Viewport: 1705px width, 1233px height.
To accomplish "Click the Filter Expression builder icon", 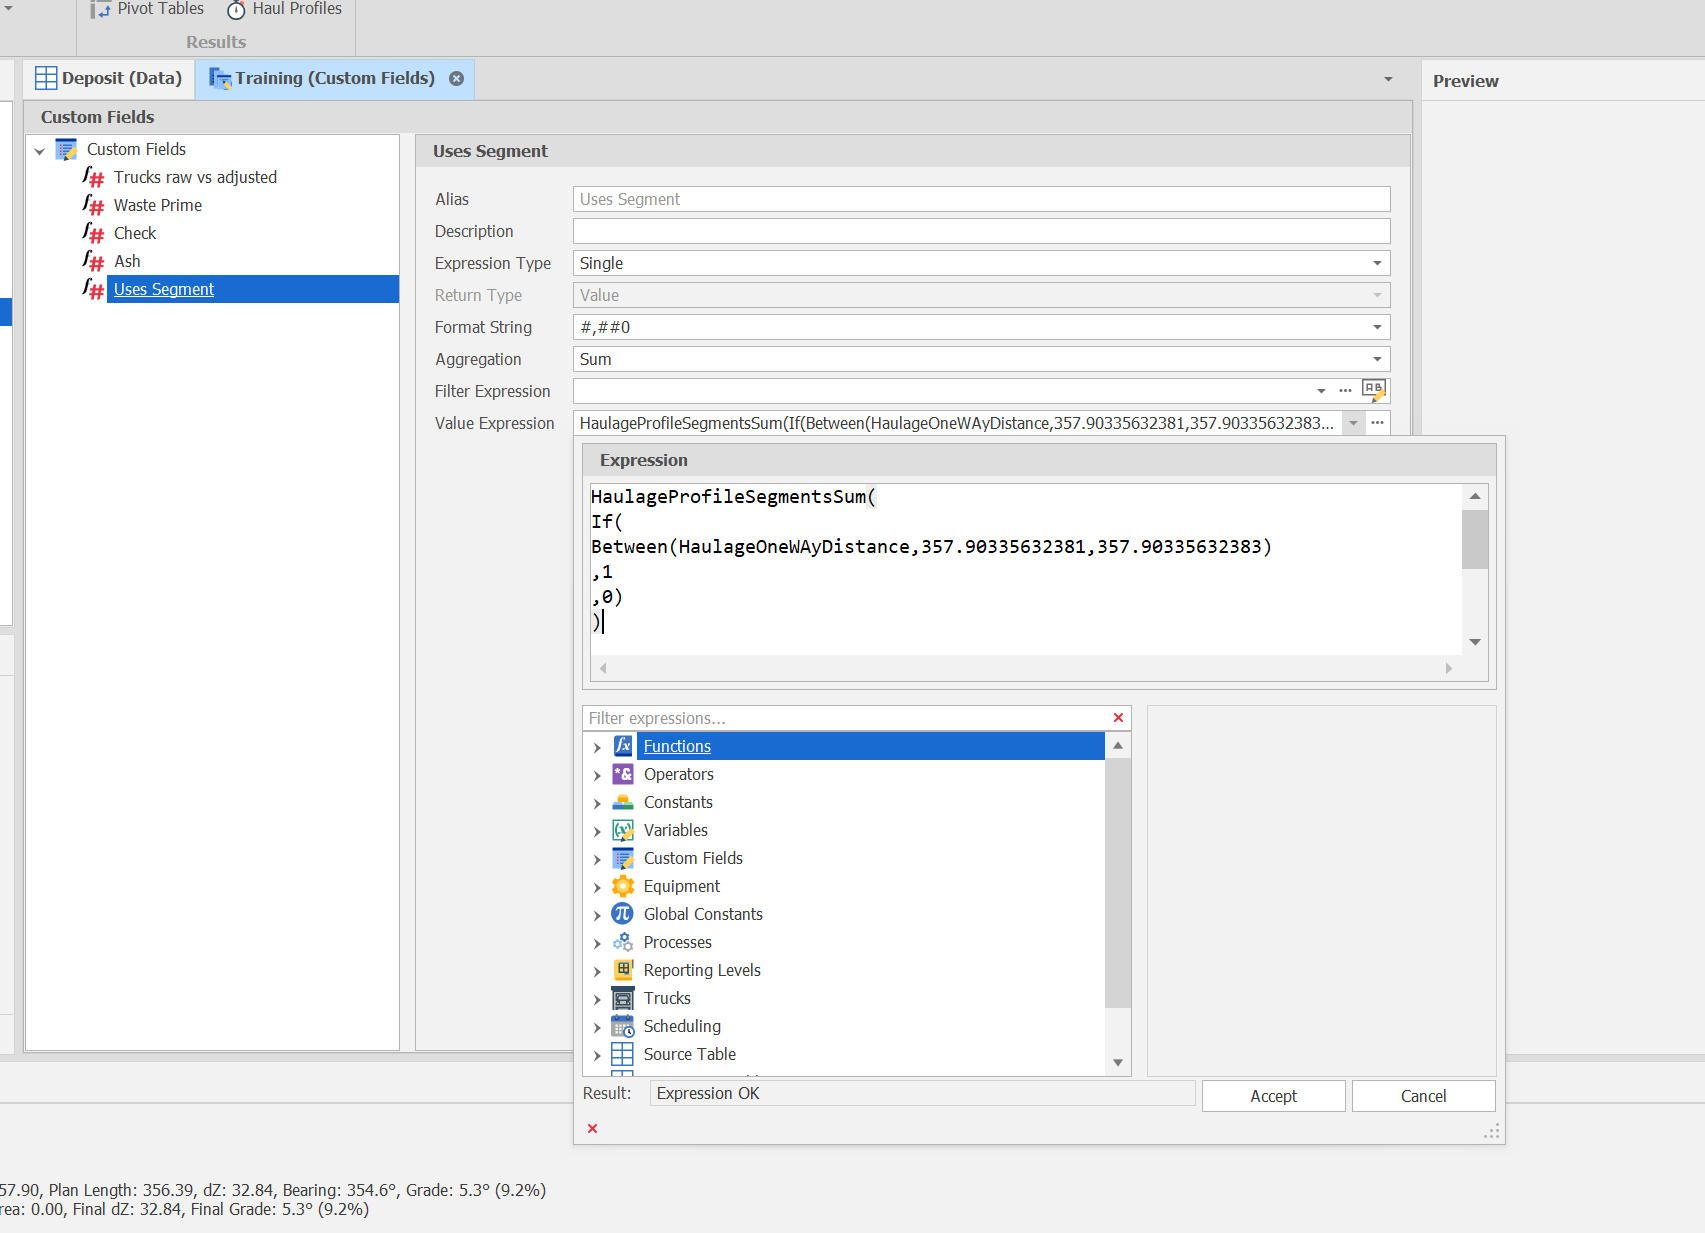I will click(1374, 390).
